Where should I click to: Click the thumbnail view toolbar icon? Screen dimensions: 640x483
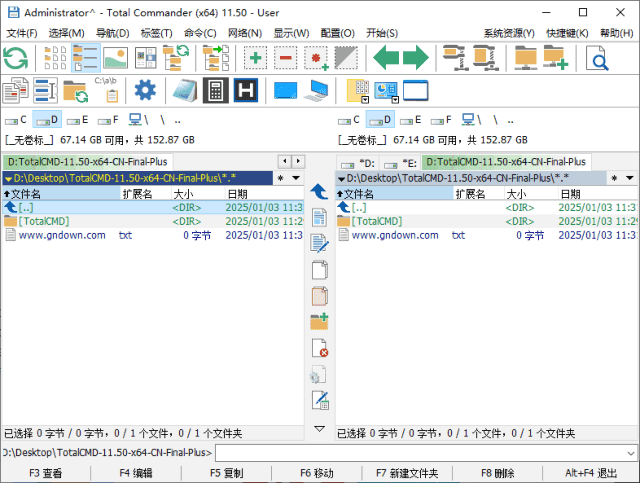[x=115, y=58]
